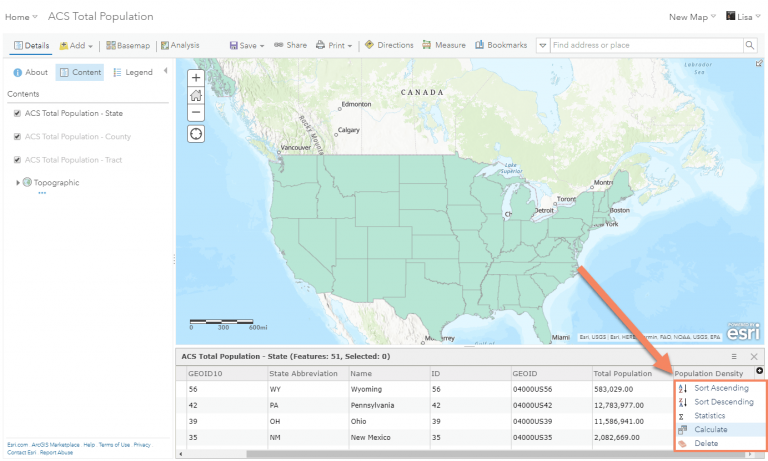This screenshot has width=768, height=461.
Task: Open the Lisa account menu
Action: 743,17
